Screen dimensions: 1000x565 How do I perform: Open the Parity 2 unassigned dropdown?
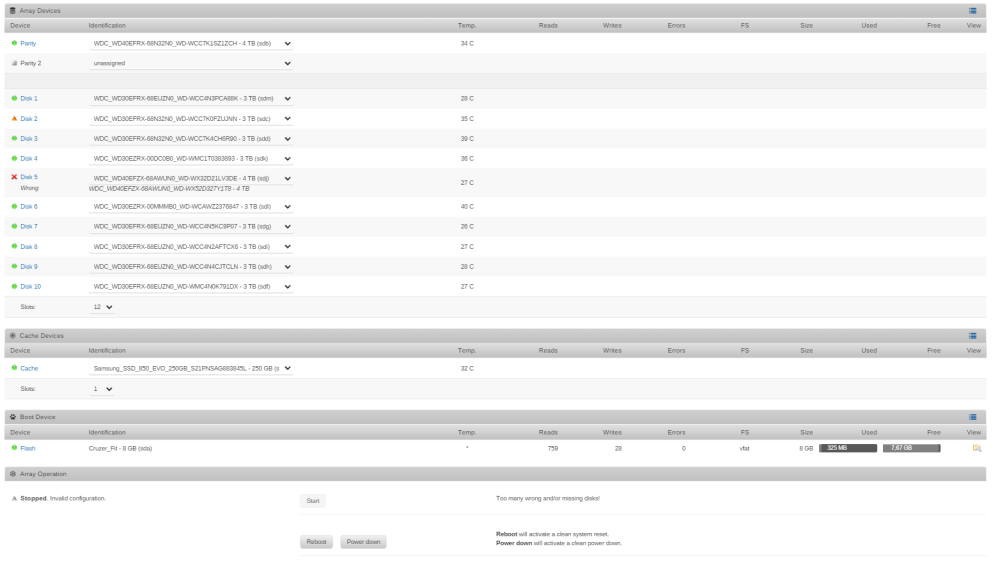[191, 63]
